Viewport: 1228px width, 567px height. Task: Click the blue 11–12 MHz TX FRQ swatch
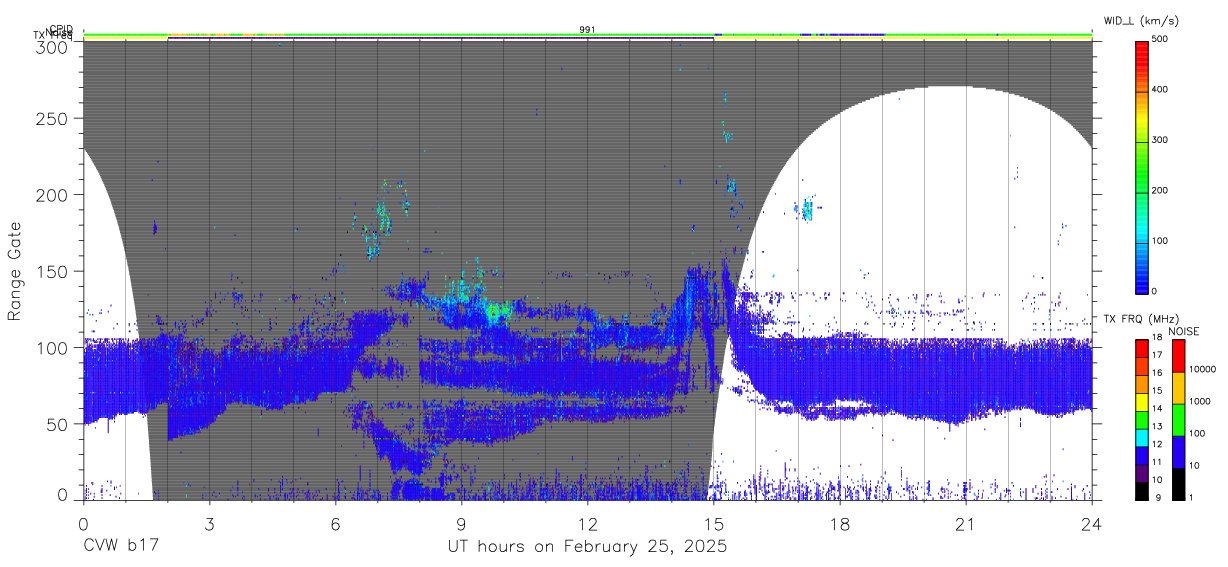(x=1142, y=455)
